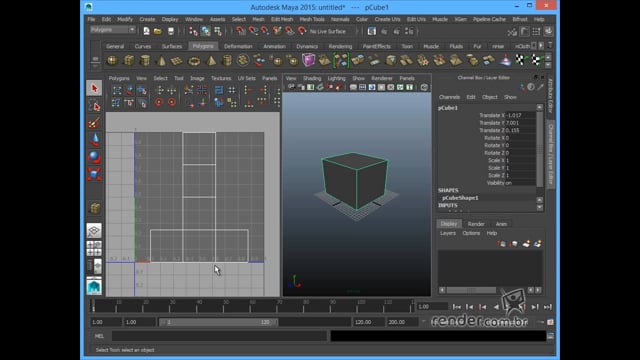Click go to start of playback
This screenshot has height=360, width=640.
coord(457,307)
